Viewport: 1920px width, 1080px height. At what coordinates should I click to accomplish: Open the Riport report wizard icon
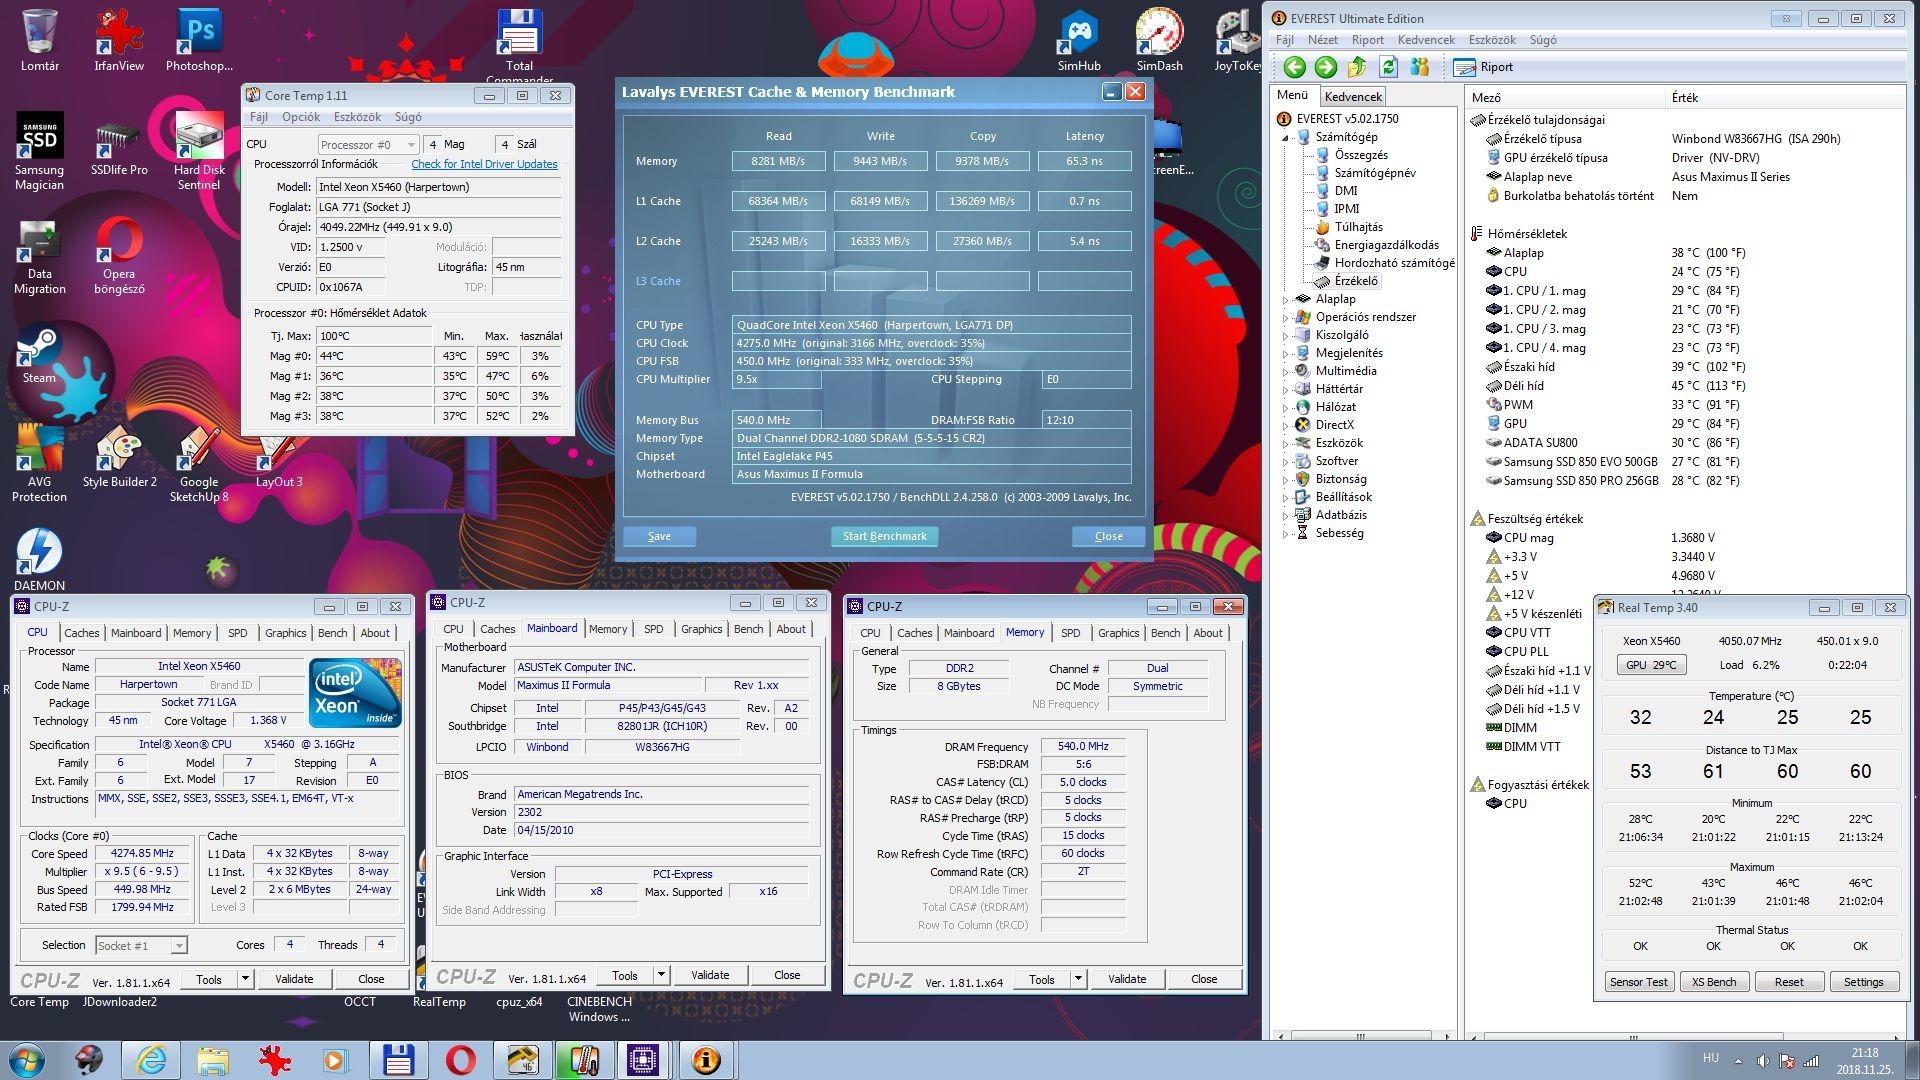[1465, 67]
